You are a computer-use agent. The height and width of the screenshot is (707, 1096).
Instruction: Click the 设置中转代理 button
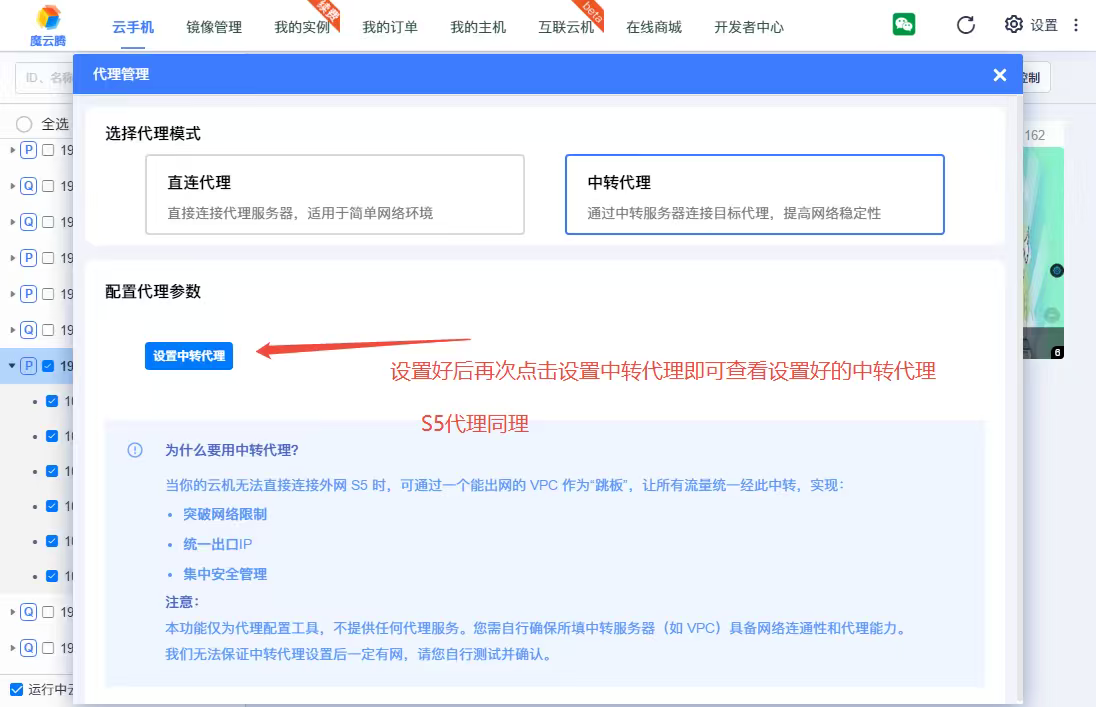click(189, 356)
